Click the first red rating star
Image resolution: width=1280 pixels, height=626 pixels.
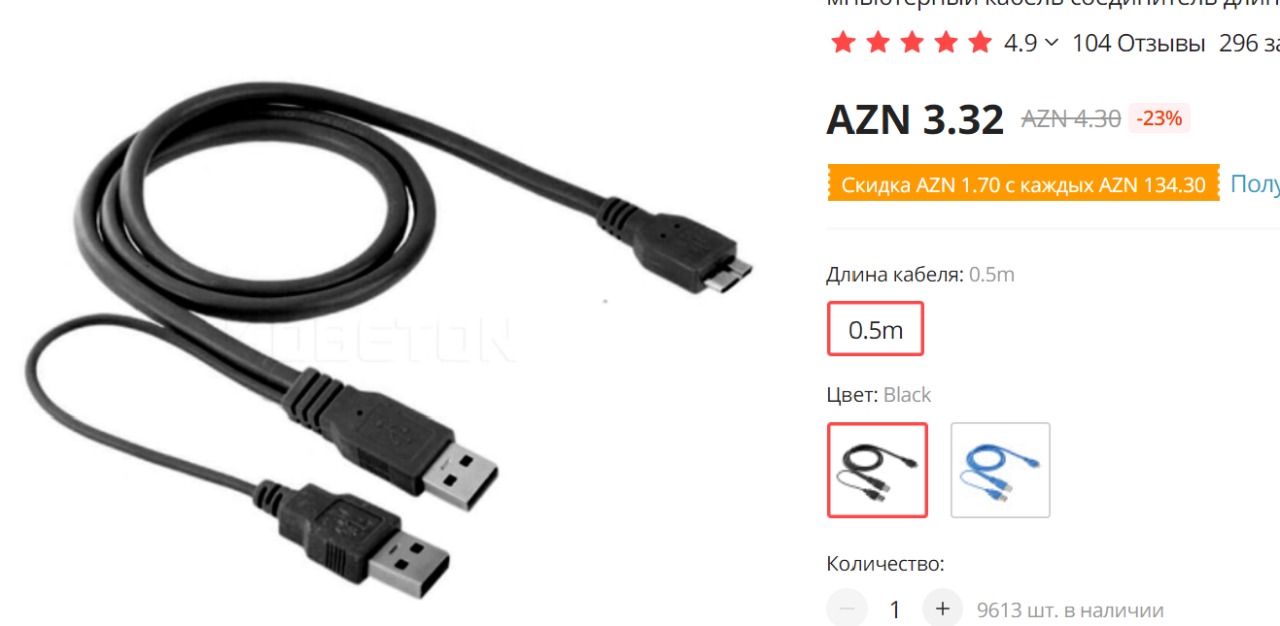(843, 43)
